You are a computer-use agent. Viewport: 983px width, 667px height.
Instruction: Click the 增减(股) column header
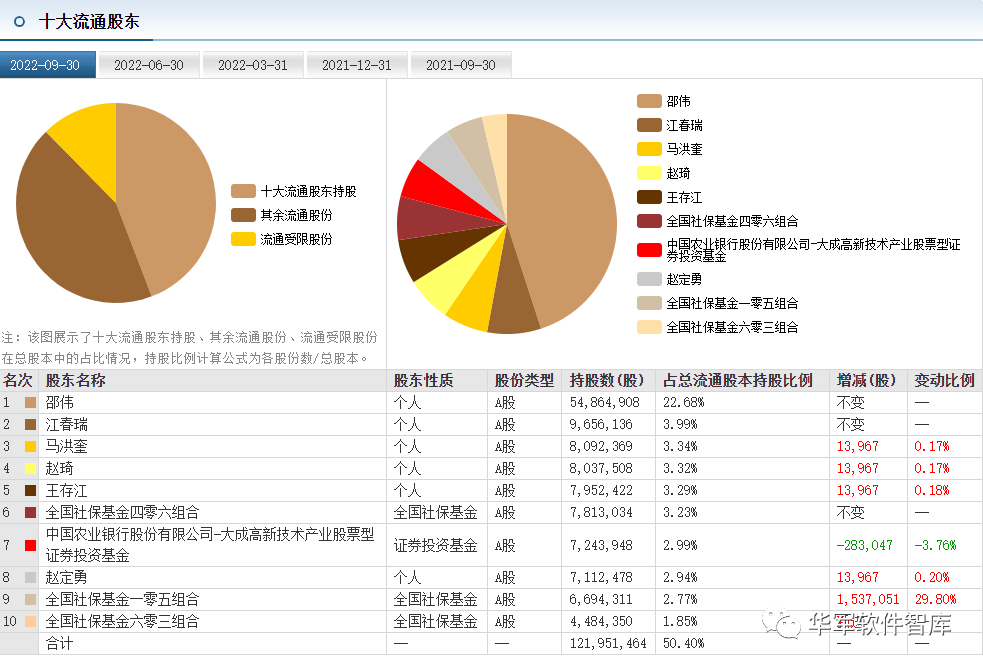coord(866,381)
